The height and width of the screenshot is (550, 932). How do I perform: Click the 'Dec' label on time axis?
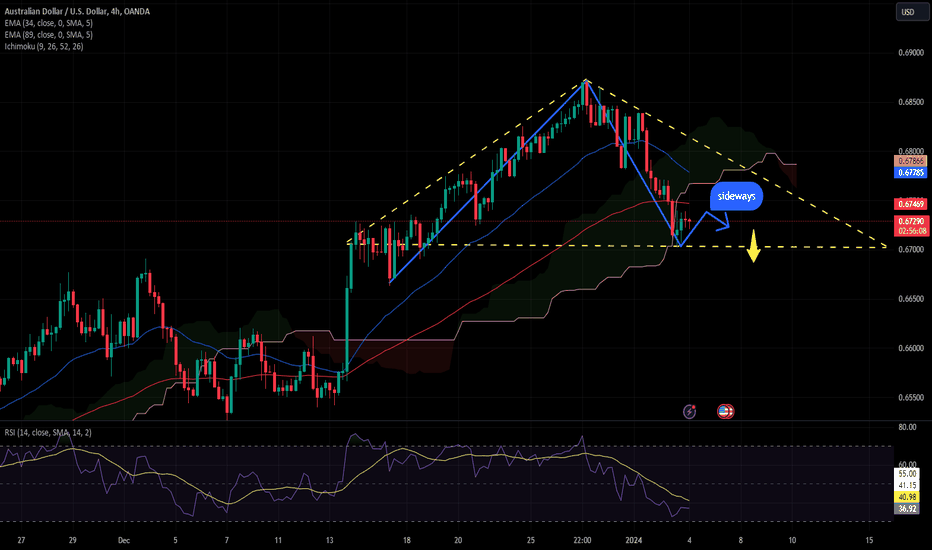[124, 540]
